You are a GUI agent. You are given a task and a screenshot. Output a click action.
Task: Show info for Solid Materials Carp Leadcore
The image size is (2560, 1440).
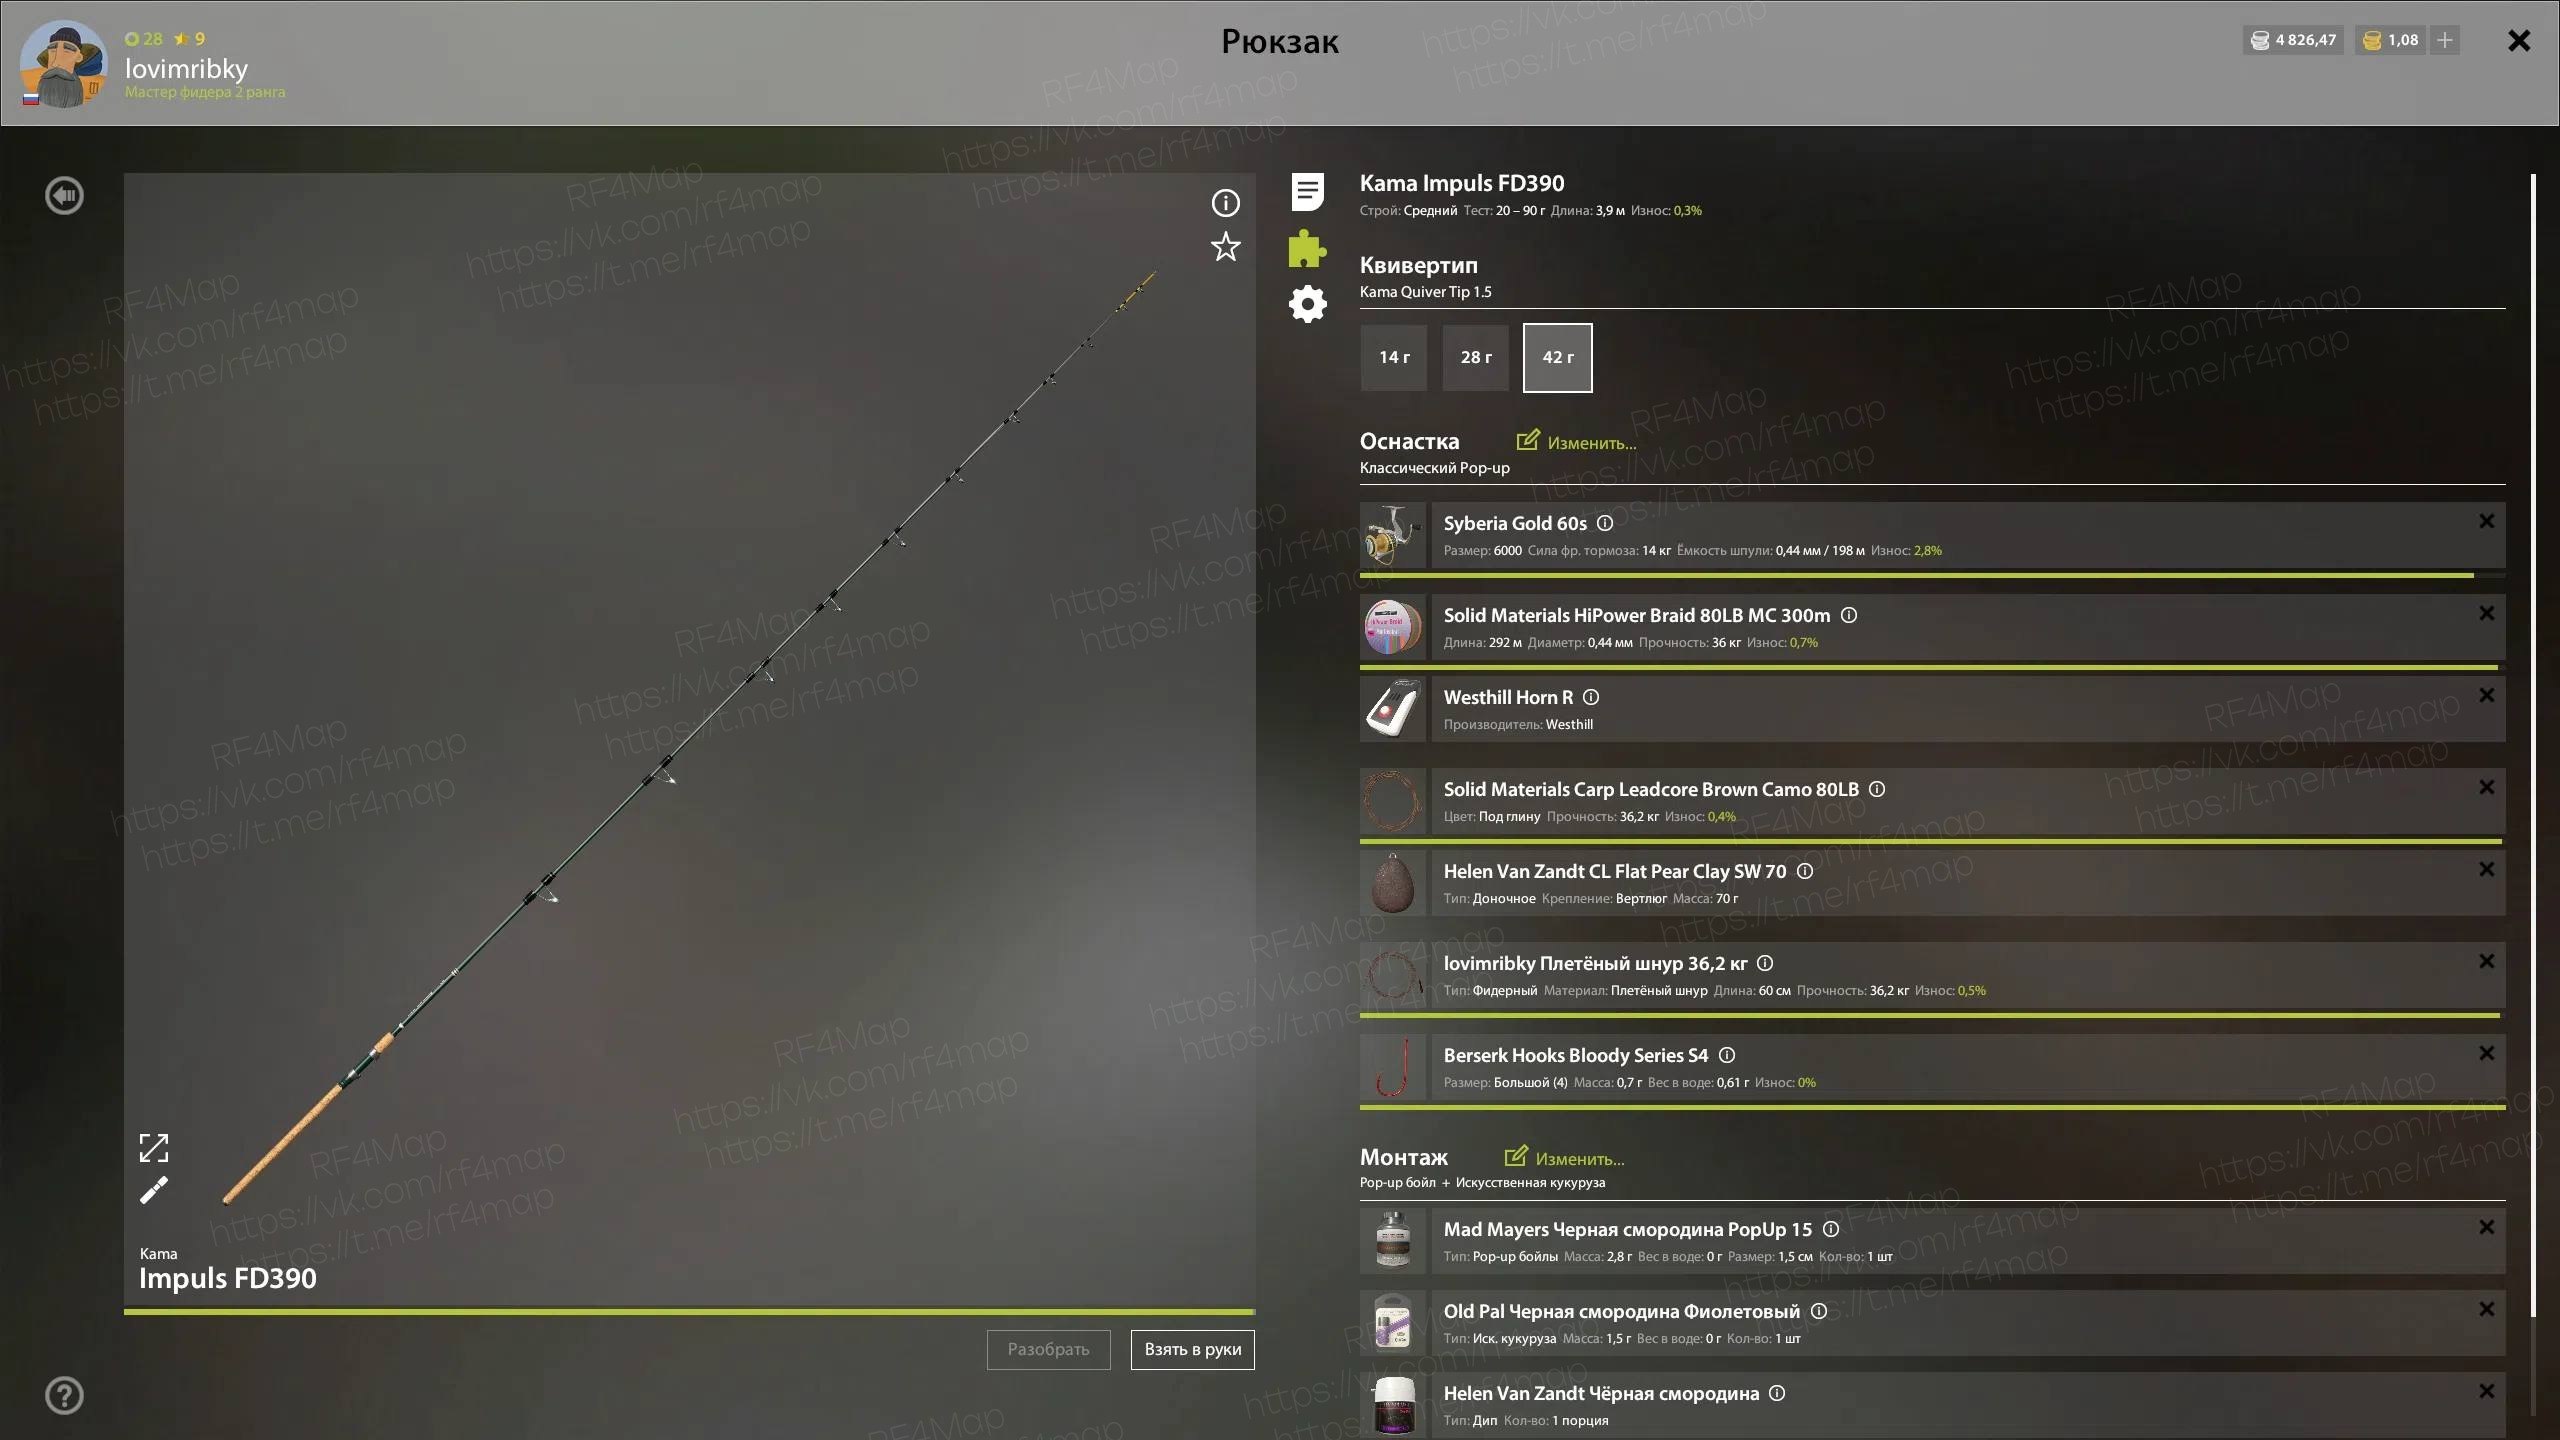point(1877,789)
